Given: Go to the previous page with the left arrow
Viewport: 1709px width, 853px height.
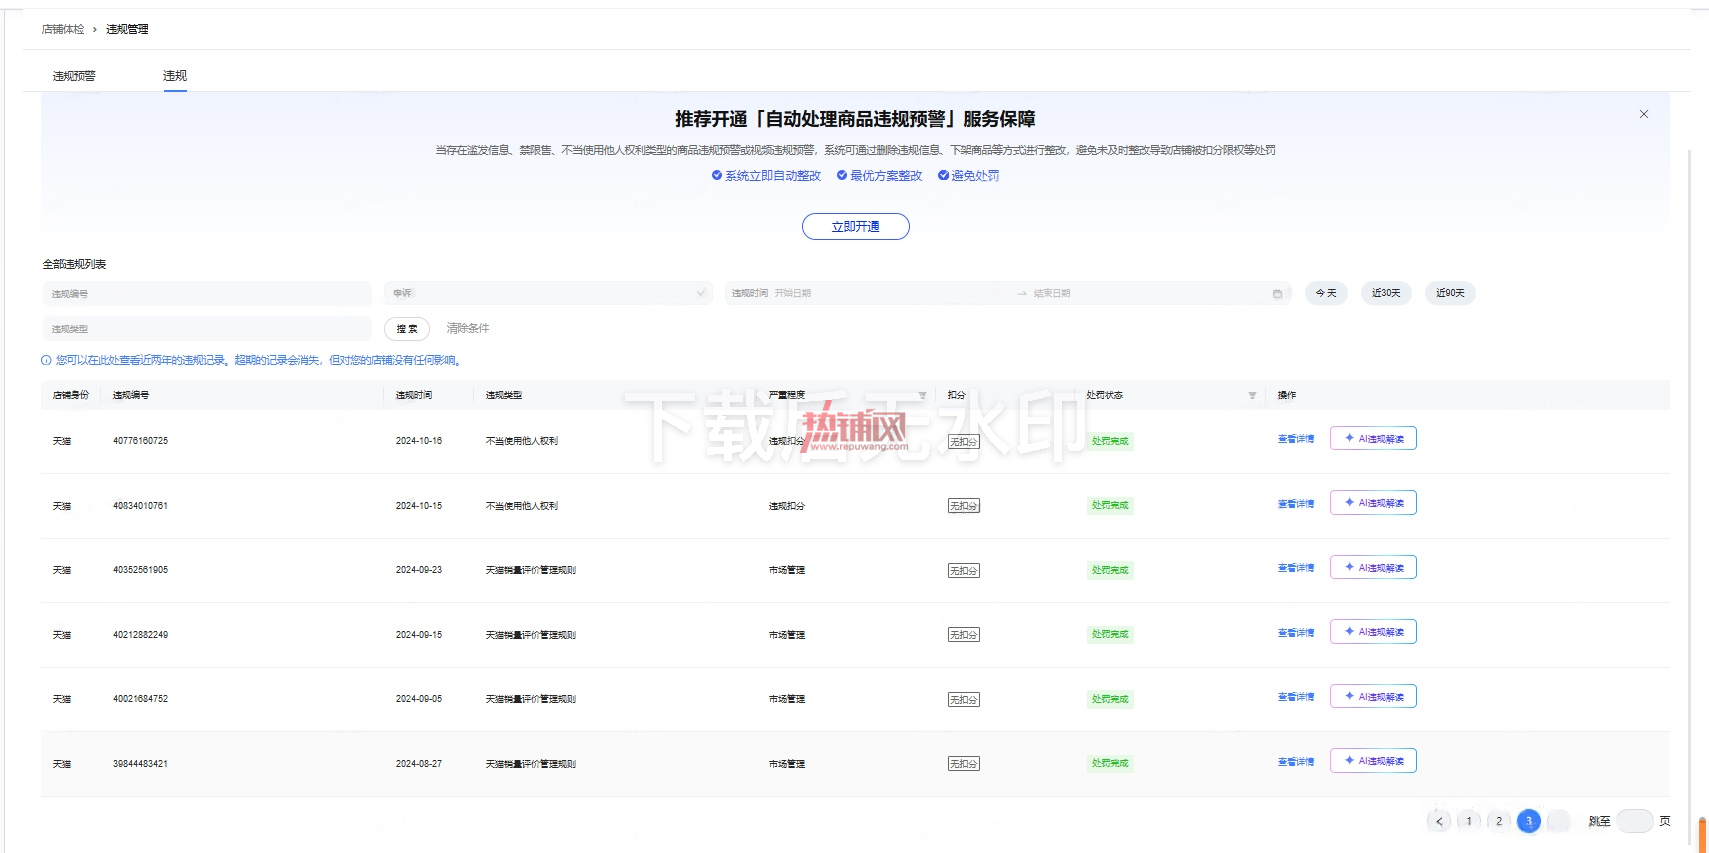Looking at the screenshot, I should pyautogui.click(x=1439, y=821).
